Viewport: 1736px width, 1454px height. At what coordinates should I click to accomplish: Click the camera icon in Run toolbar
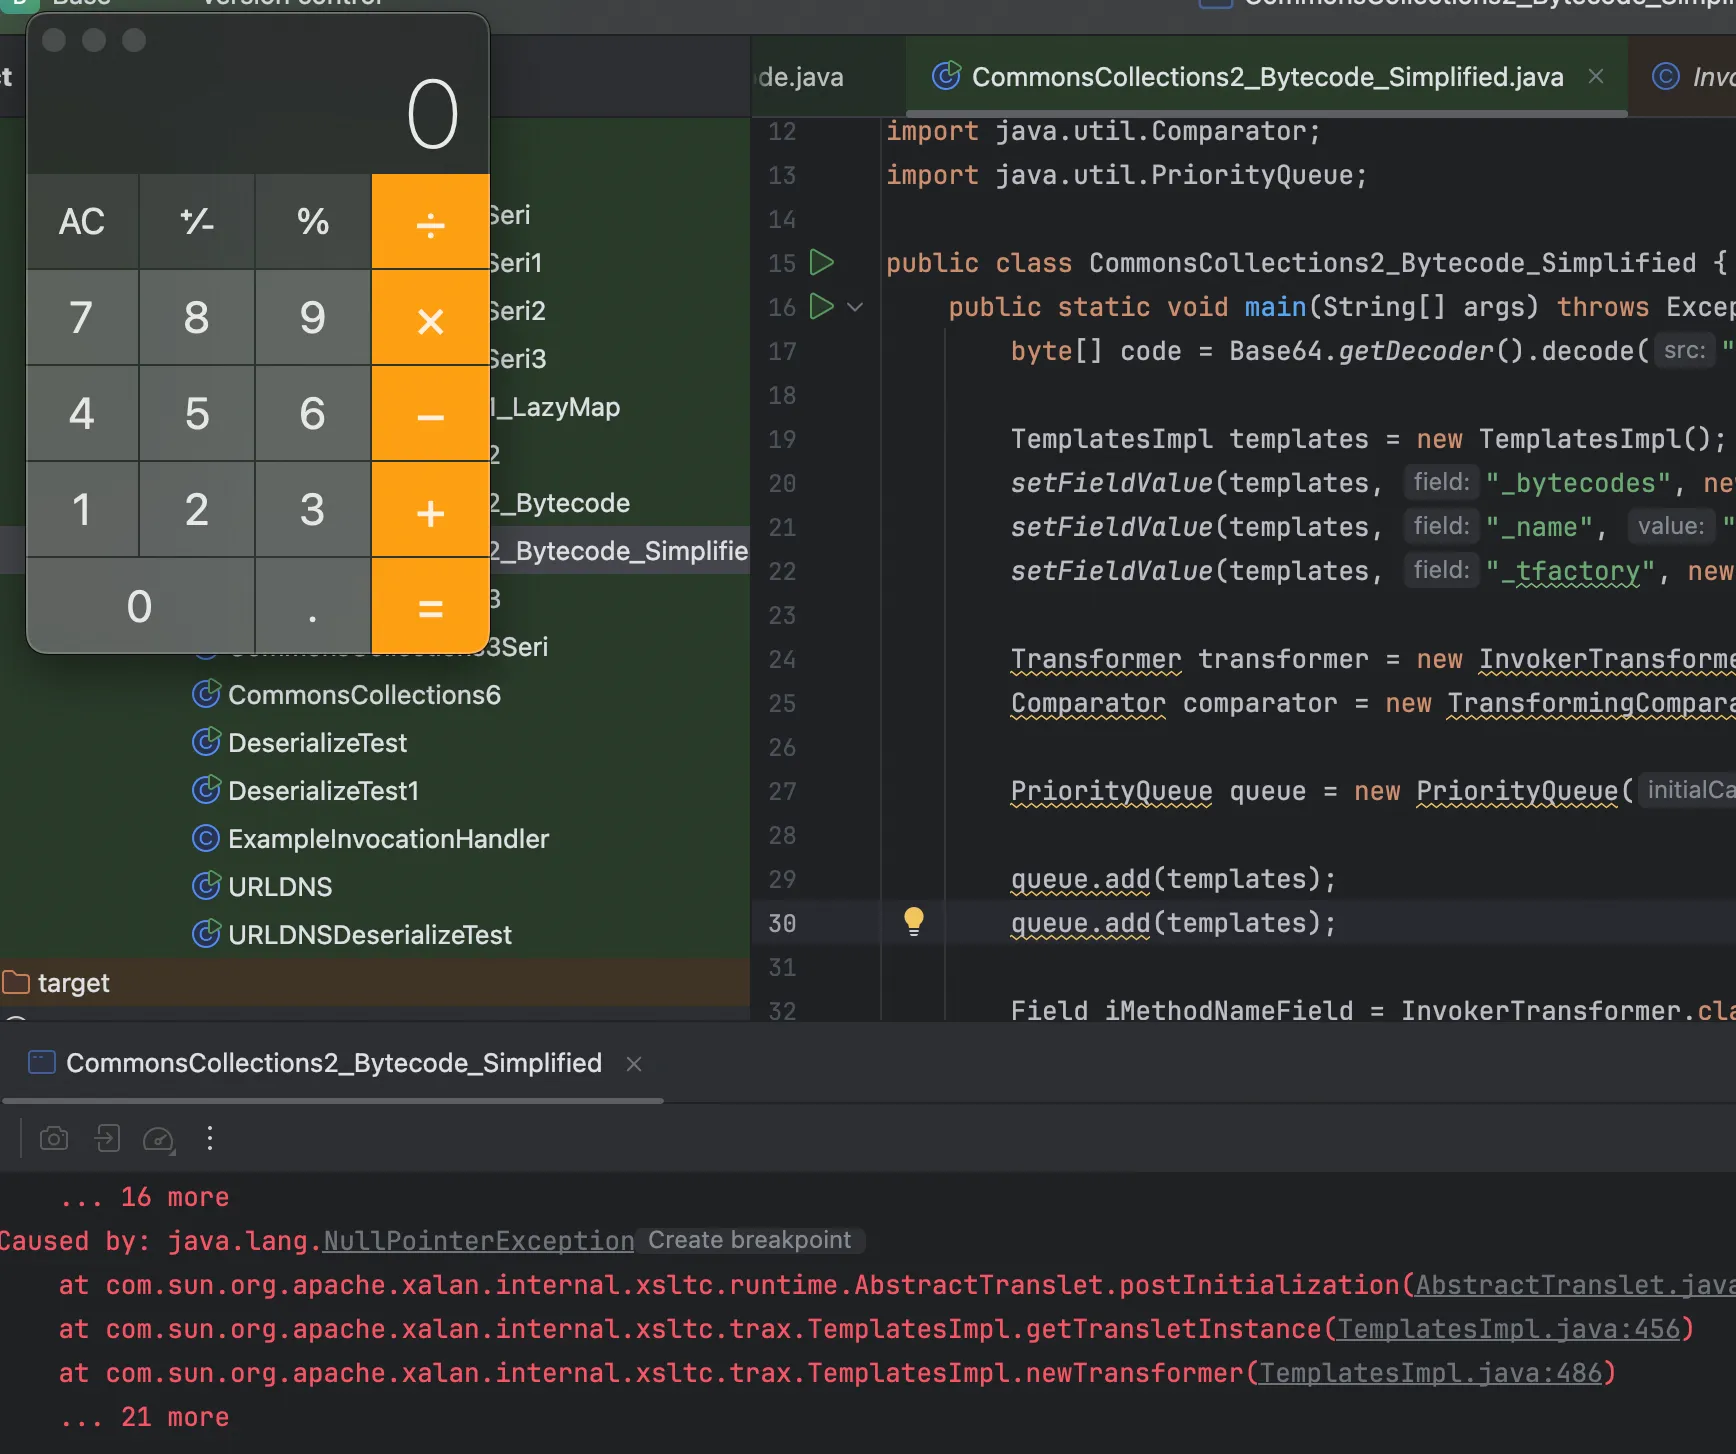tap(54, 1138)
